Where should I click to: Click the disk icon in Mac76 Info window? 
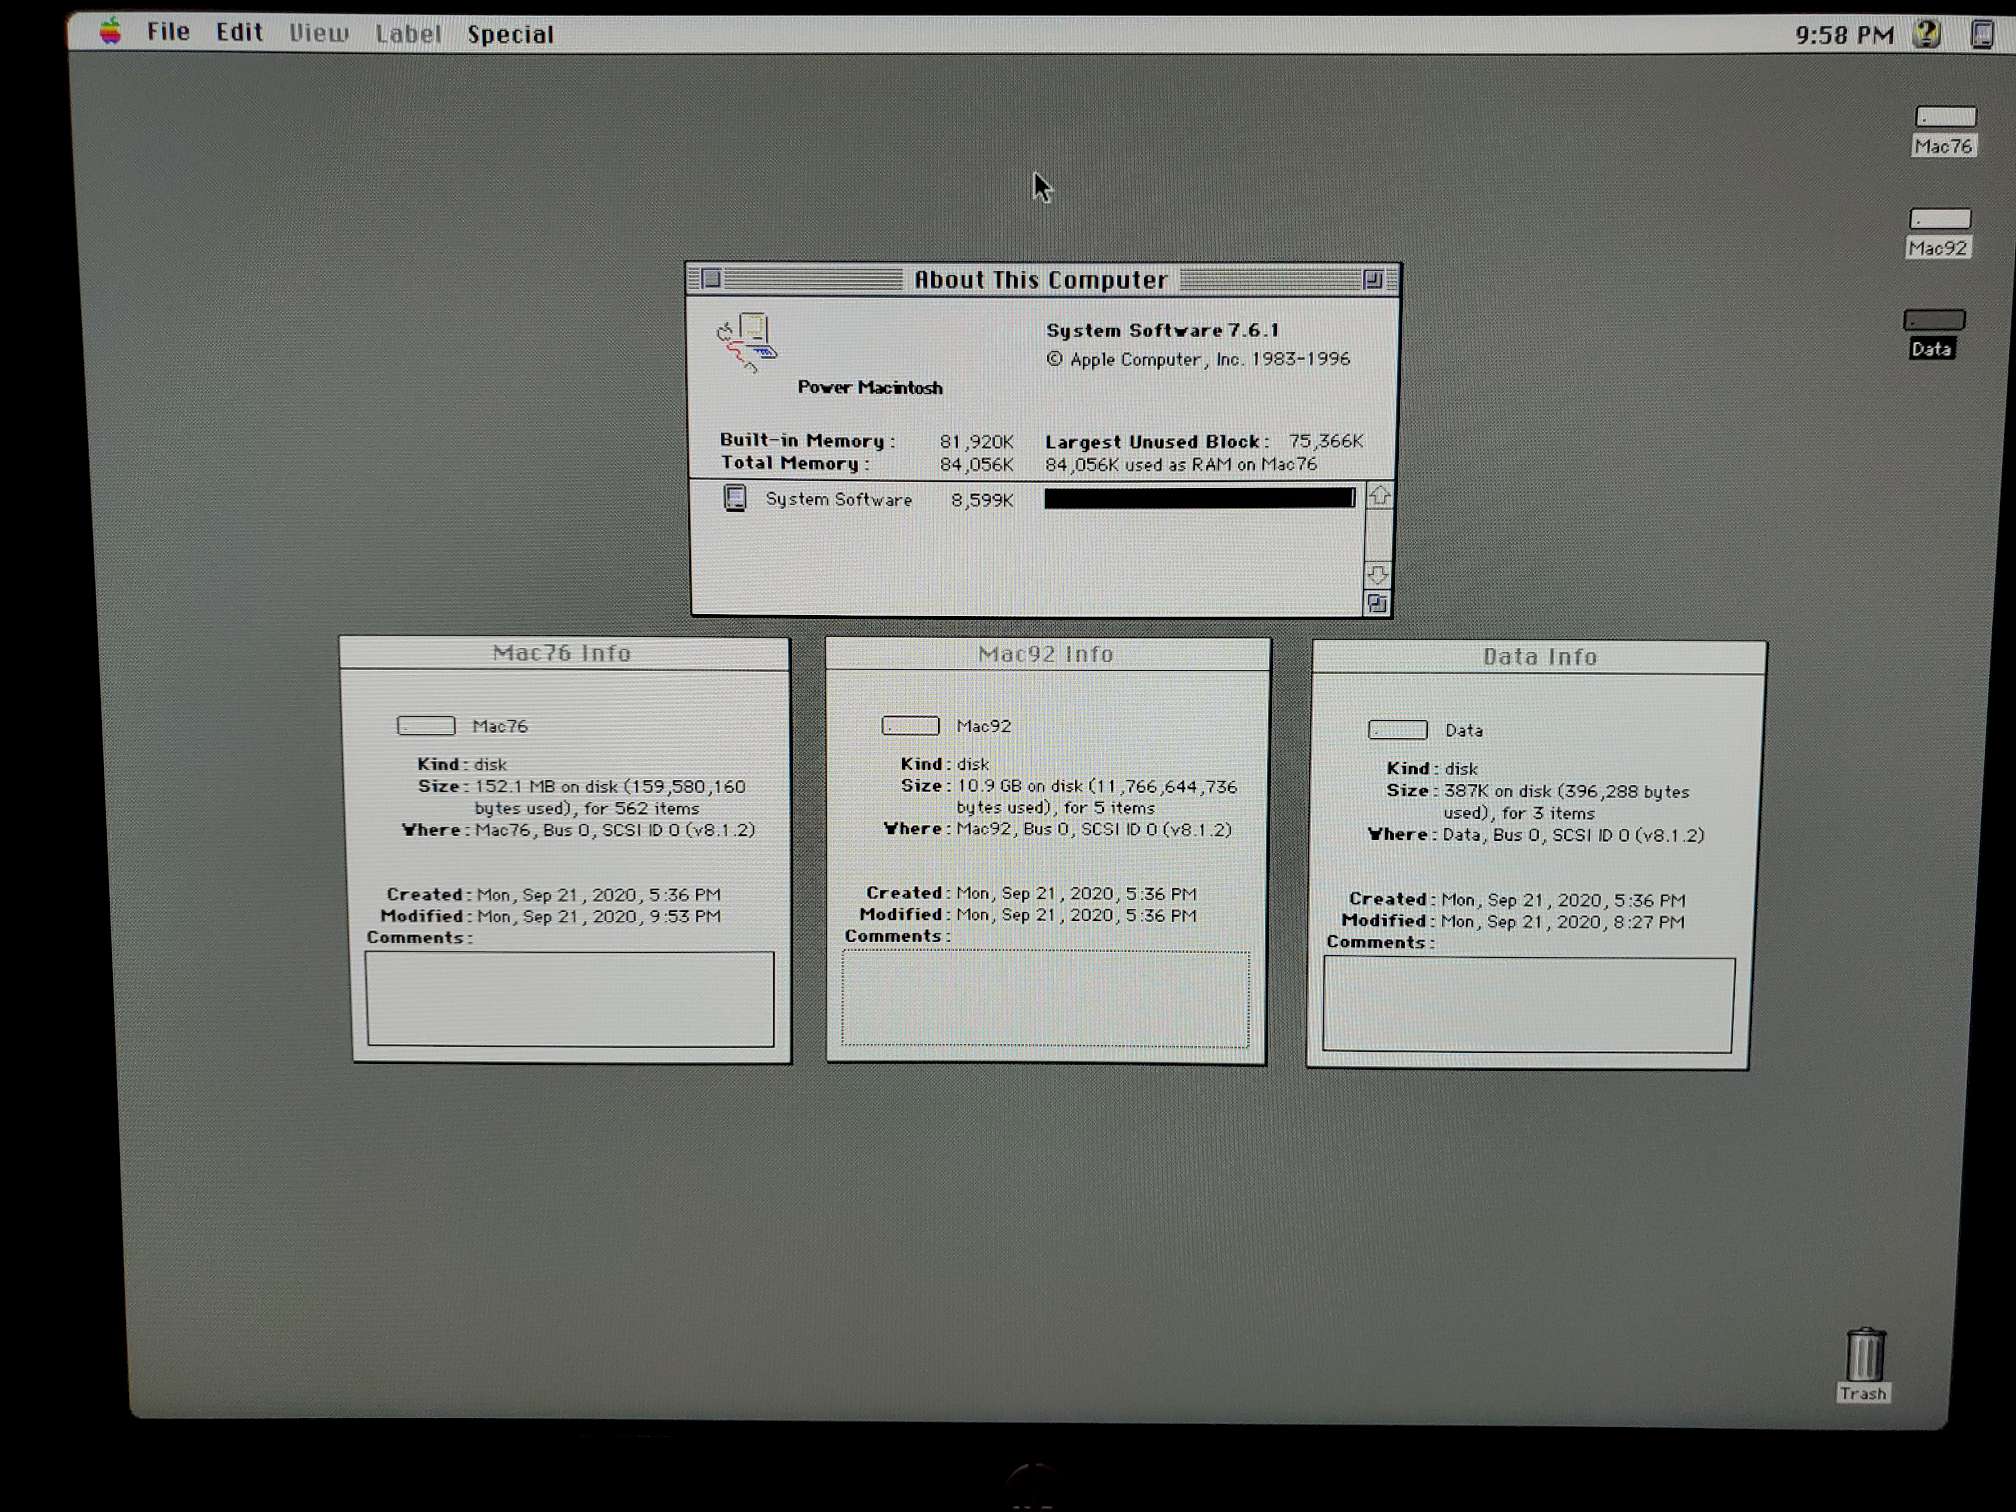pos(426,725)
